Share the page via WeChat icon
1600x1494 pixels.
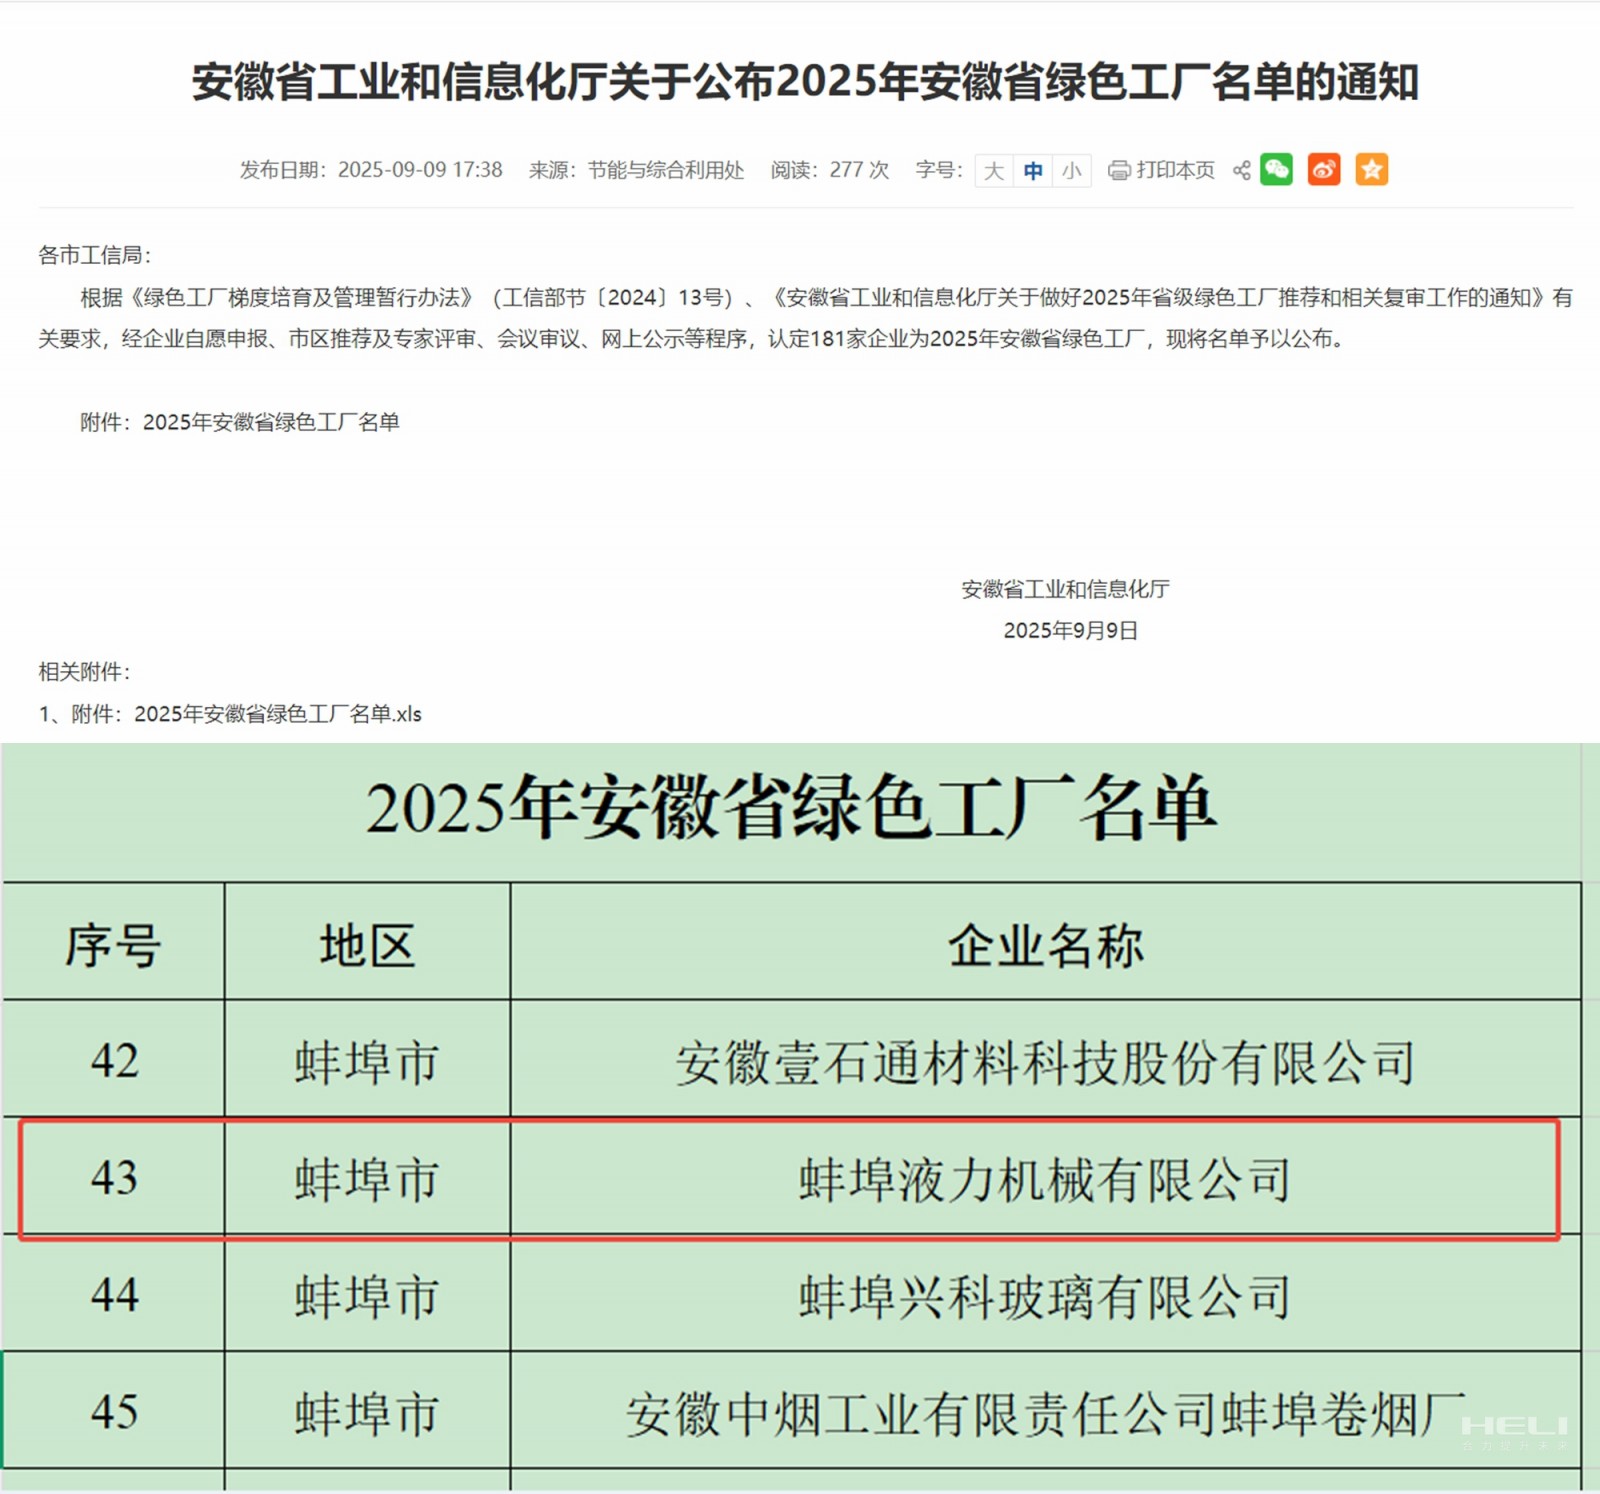coord(1277,170)
